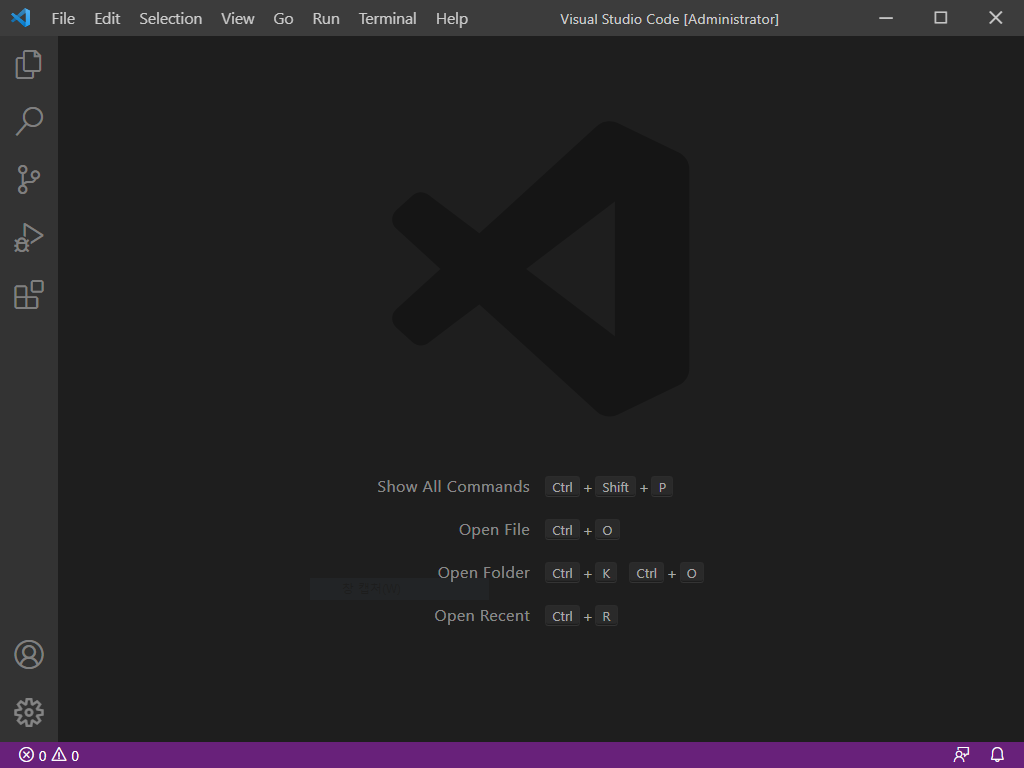Open the Source Control view icon
The height and width of the screenshot is (768, 1024).
coord(29,179)
